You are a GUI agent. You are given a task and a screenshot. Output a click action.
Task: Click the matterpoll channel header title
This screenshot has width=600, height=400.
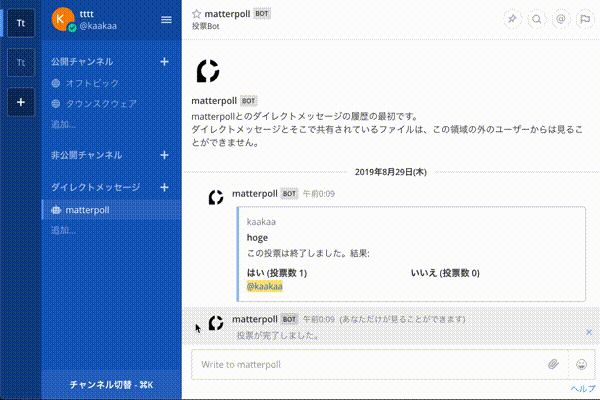coord(227,14)
